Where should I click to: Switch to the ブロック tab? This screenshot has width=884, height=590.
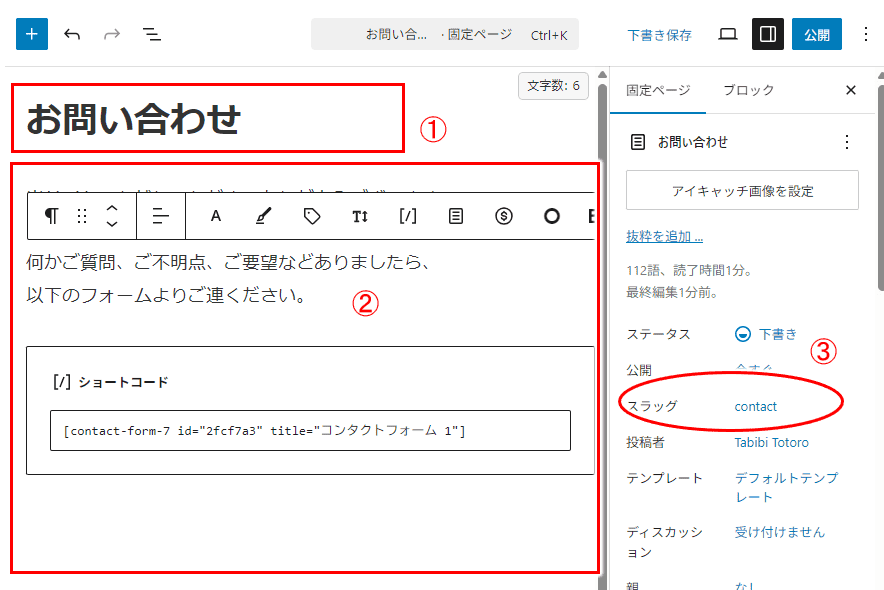click(x=748, y=90)
